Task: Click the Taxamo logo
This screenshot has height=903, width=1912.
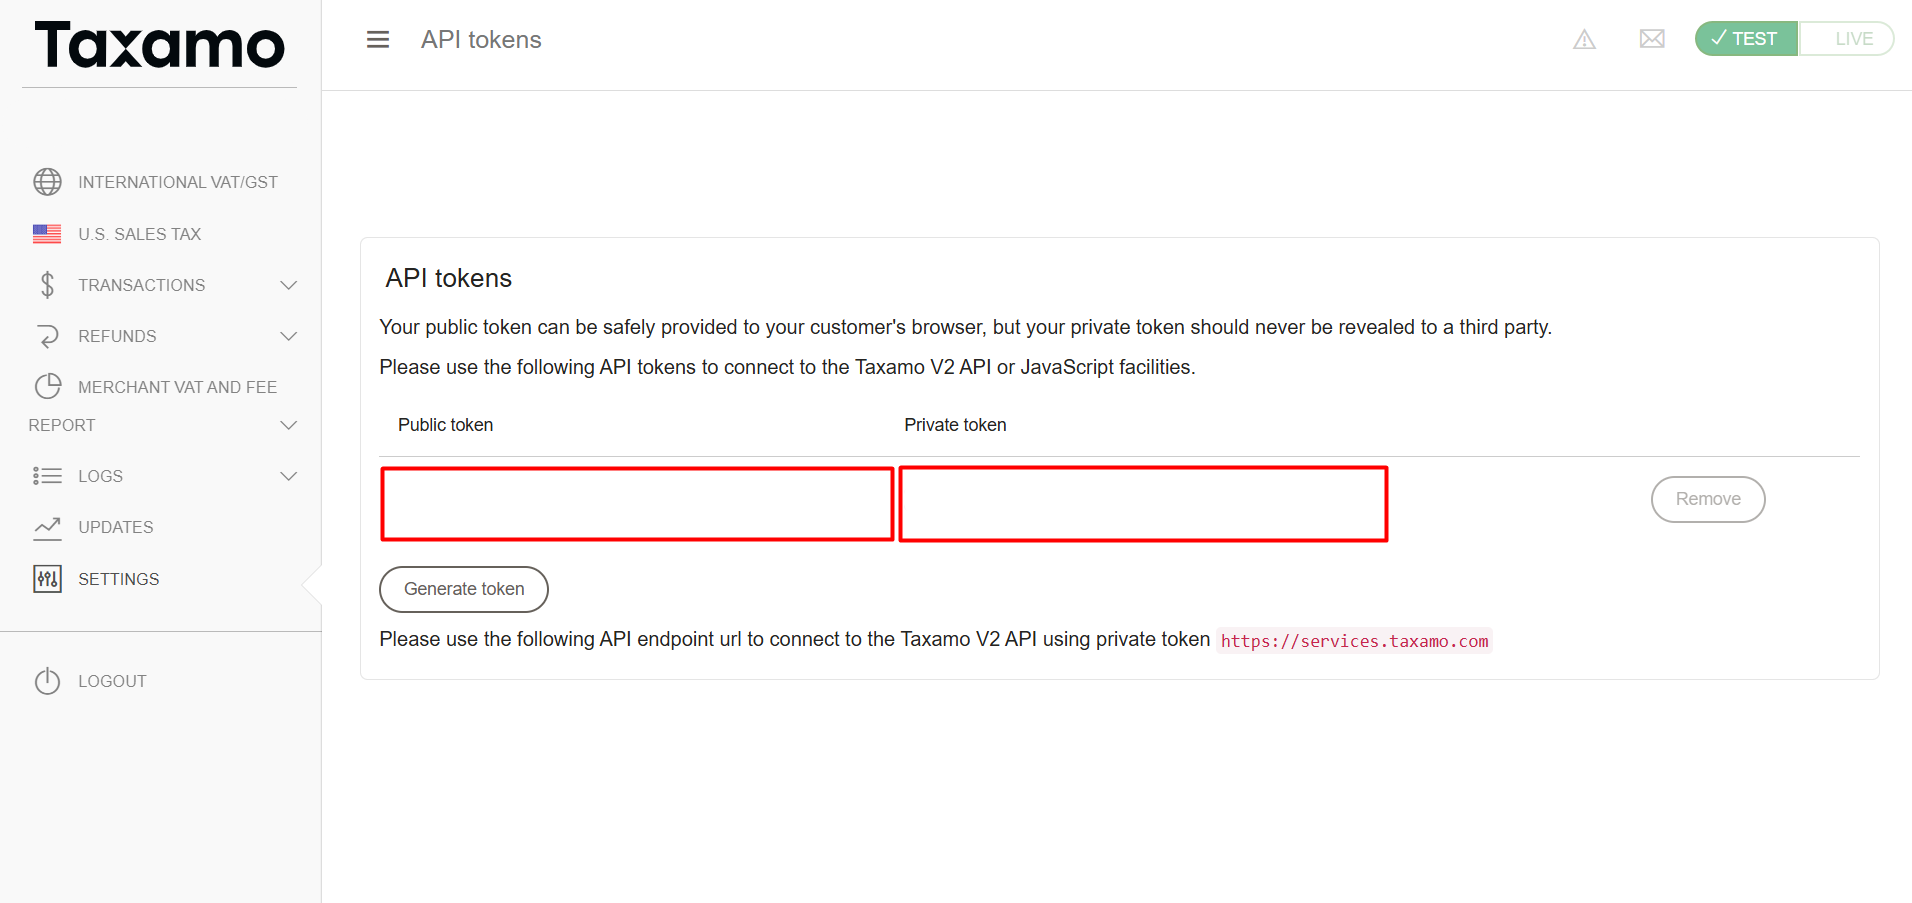Action: click(160, 46)
